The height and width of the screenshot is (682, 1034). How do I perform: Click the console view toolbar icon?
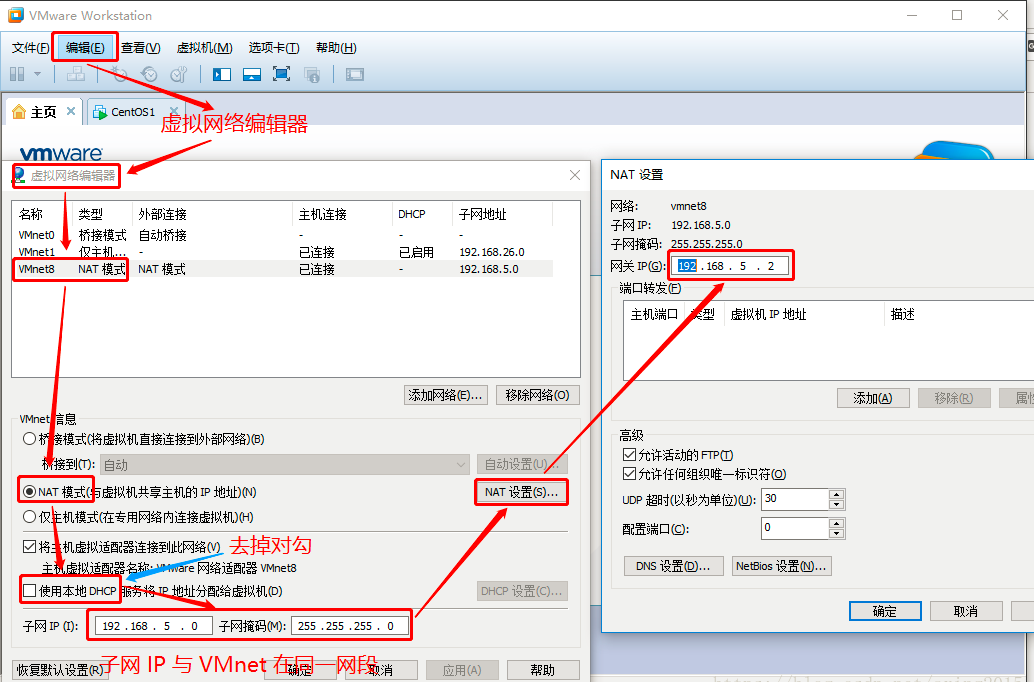pyautogui.click(x=355, y=74)
